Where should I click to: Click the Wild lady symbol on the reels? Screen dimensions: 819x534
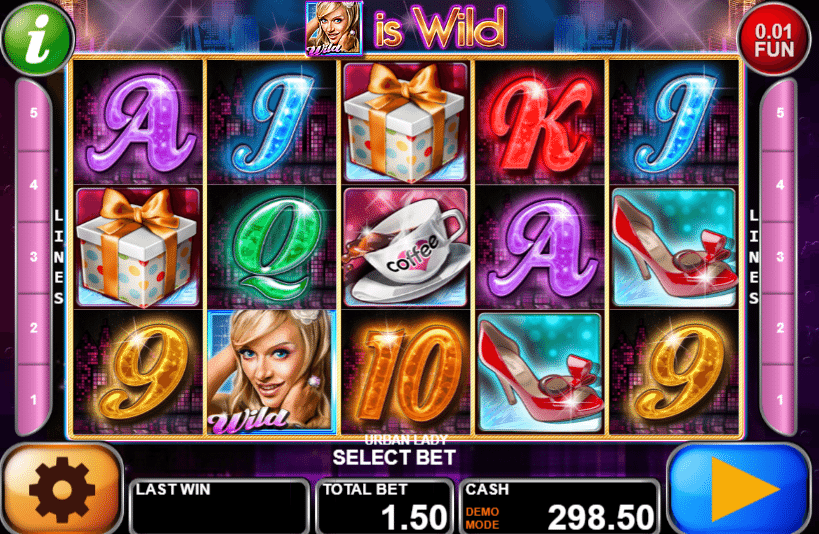coord(271,372)
